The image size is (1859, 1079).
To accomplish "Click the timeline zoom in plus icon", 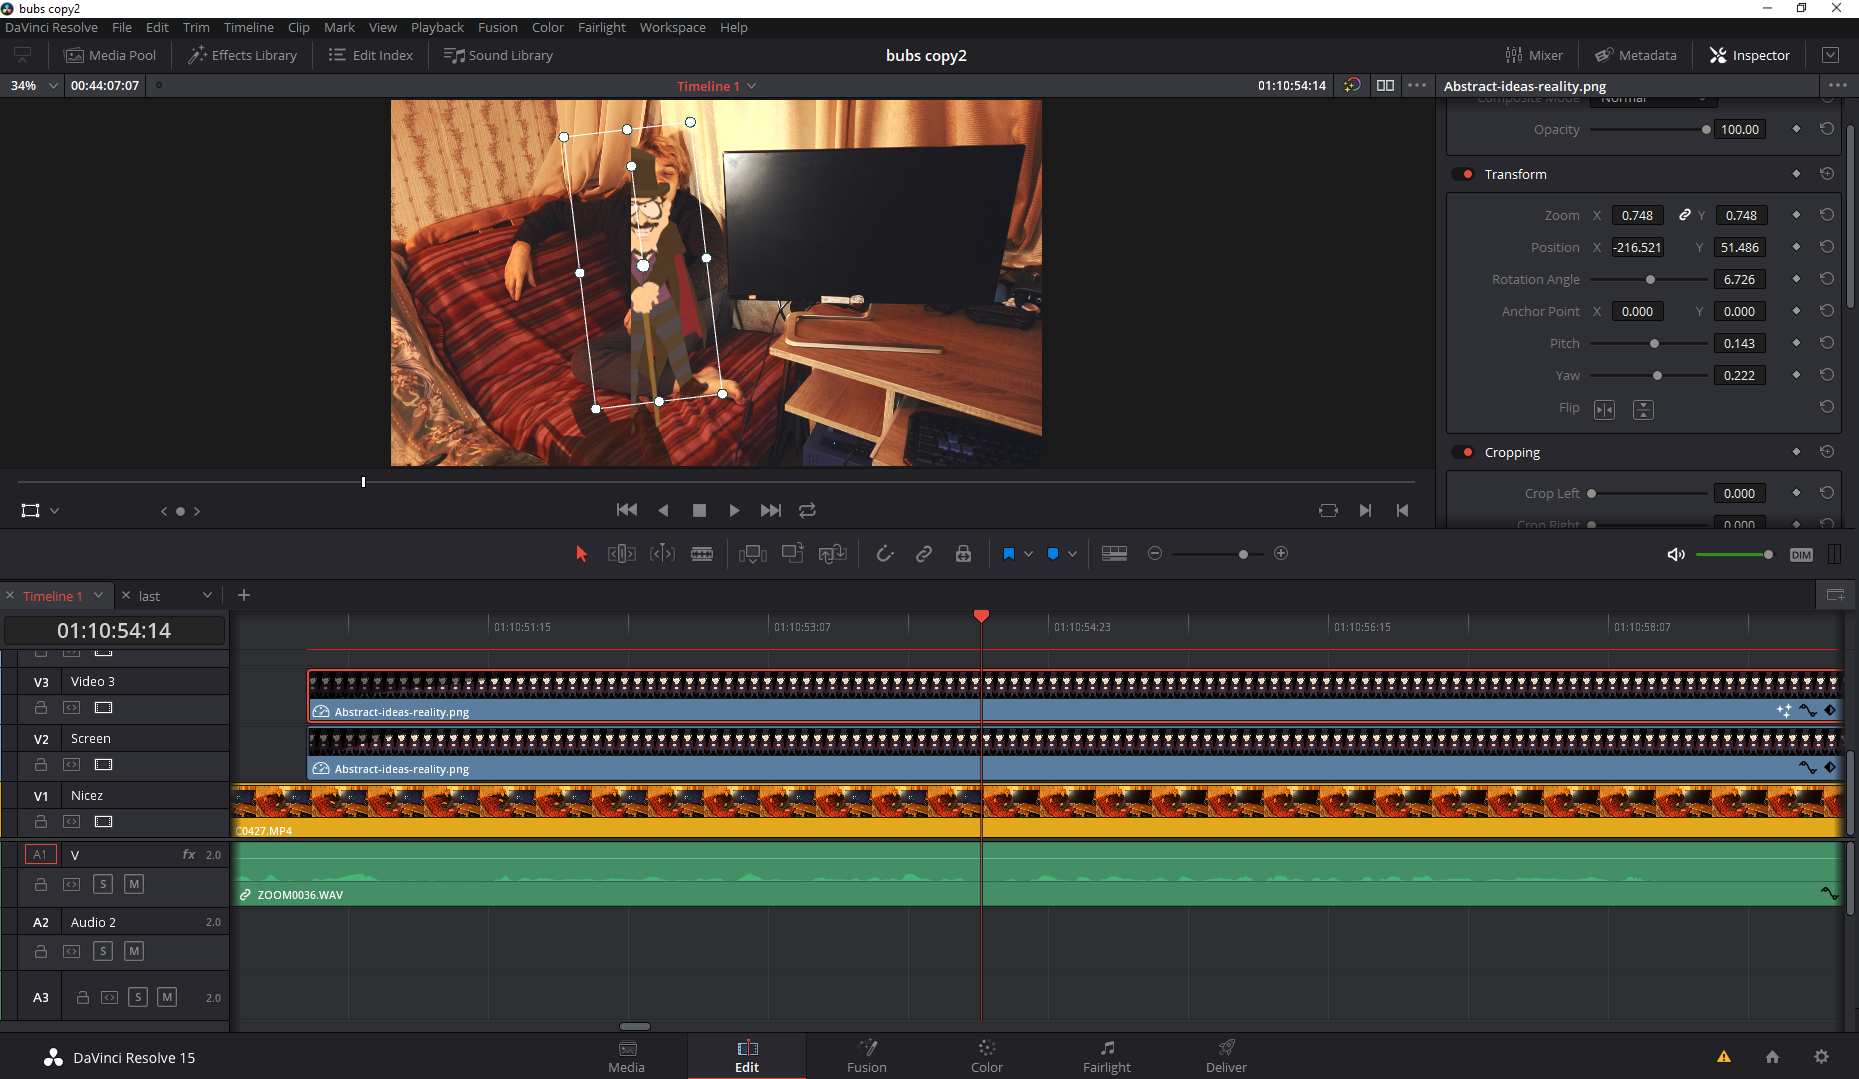I will [1281, 553].
